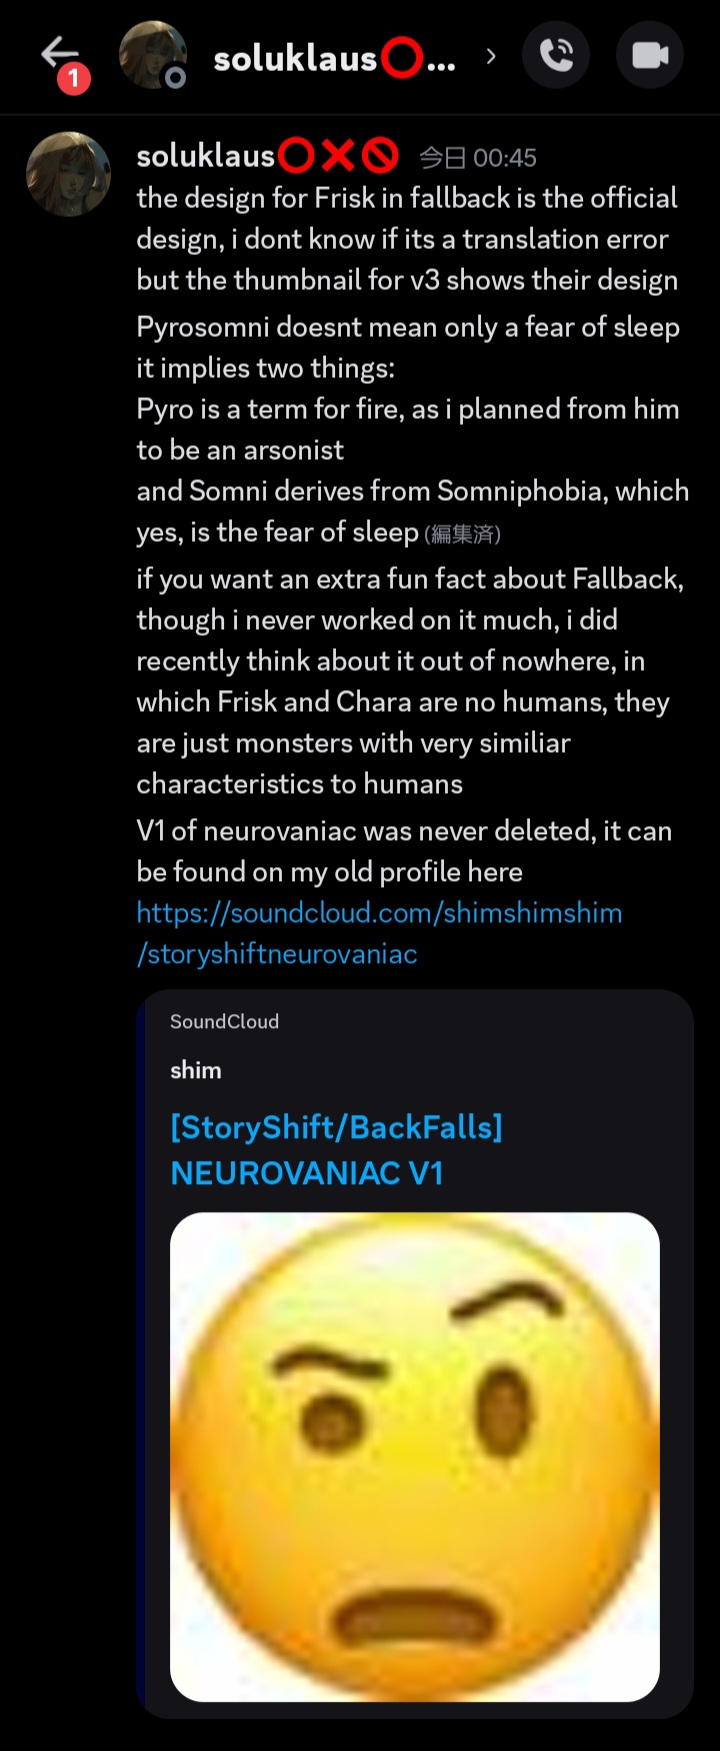Open the header soluklaus name title

335,59
